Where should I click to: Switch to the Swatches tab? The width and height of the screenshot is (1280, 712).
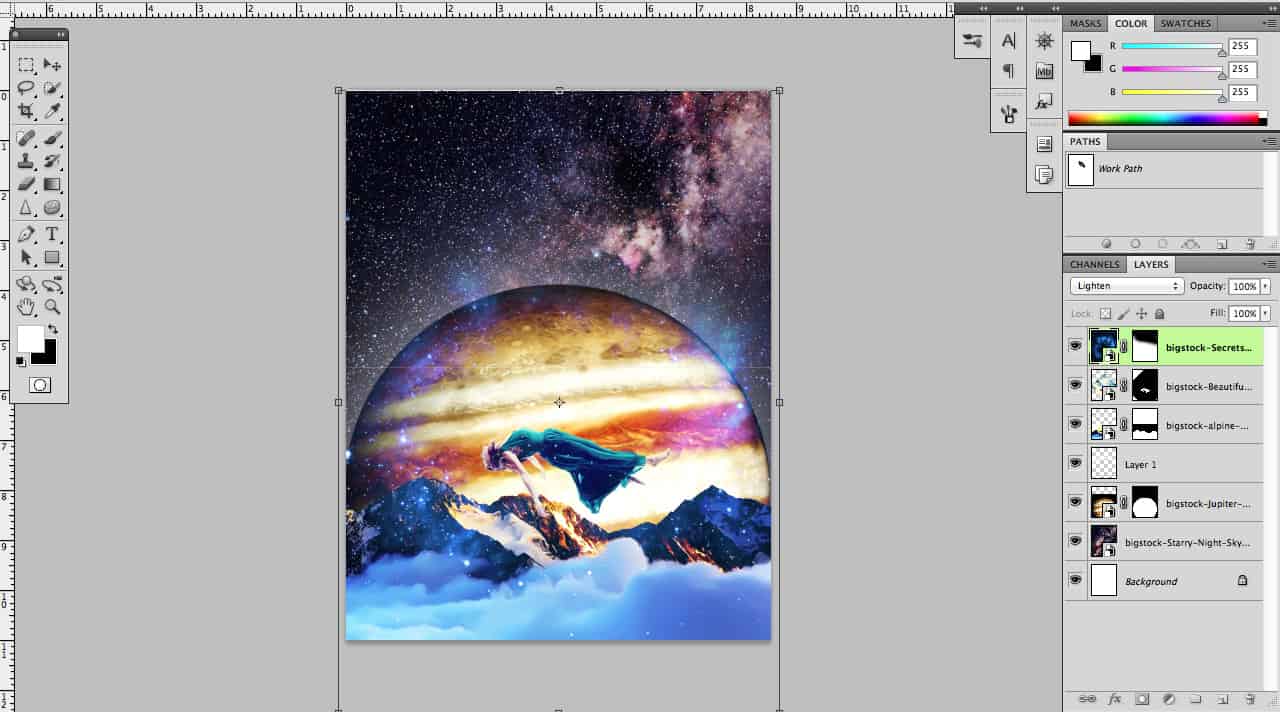pyautogui.click(x=1186, y=23)
